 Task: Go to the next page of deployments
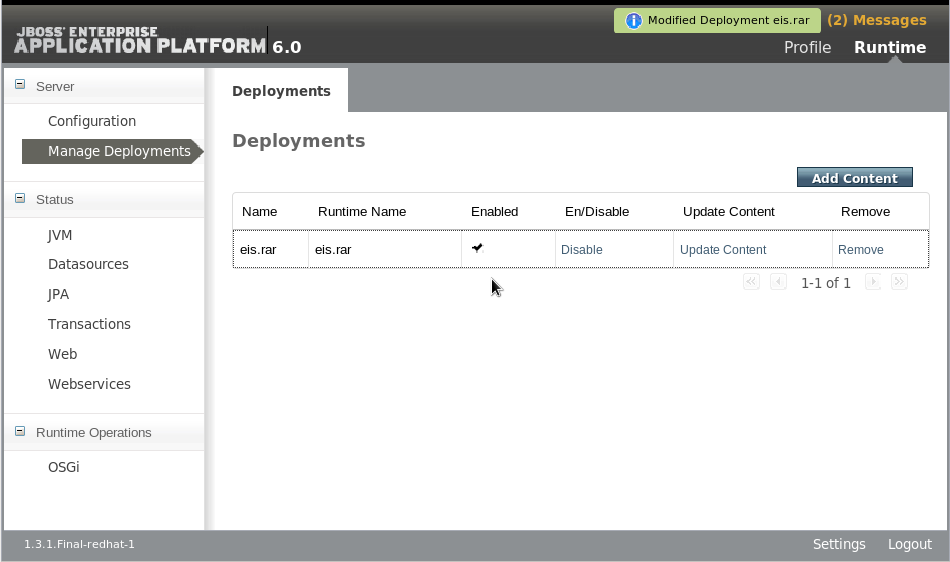(872, 283)
